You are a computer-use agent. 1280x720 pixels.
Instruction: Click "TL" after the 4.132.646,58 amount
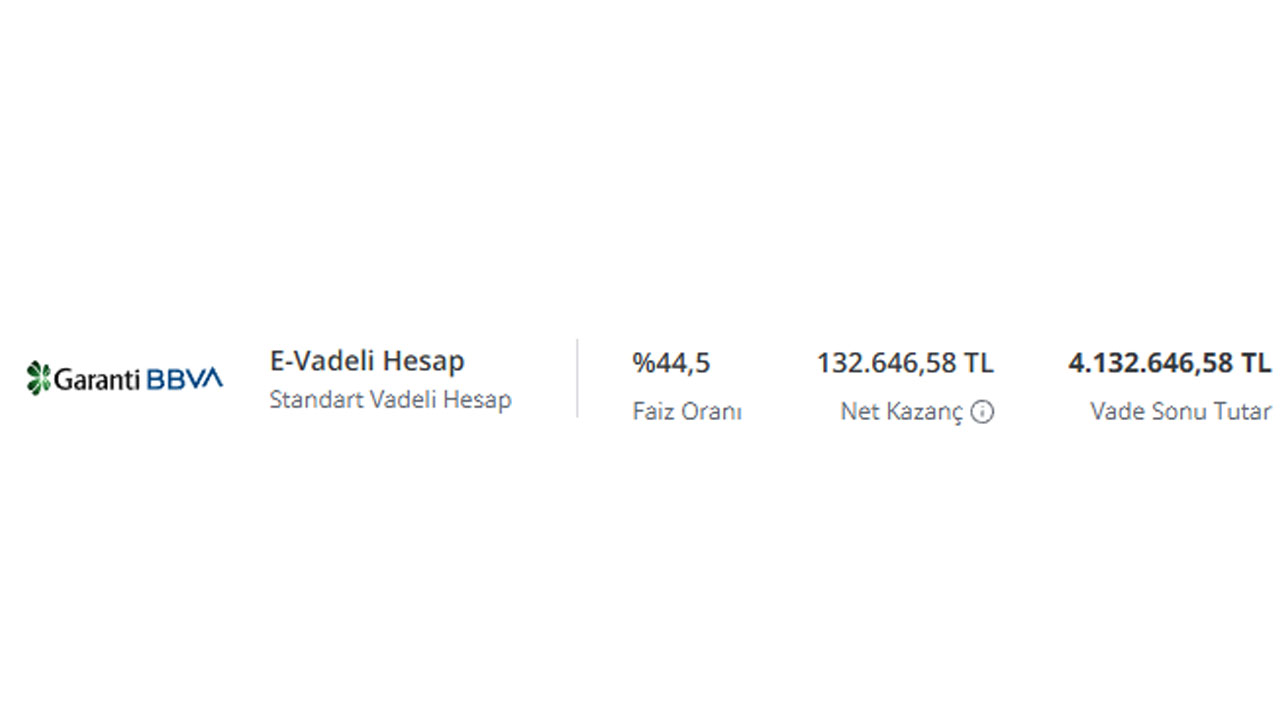1257,362
